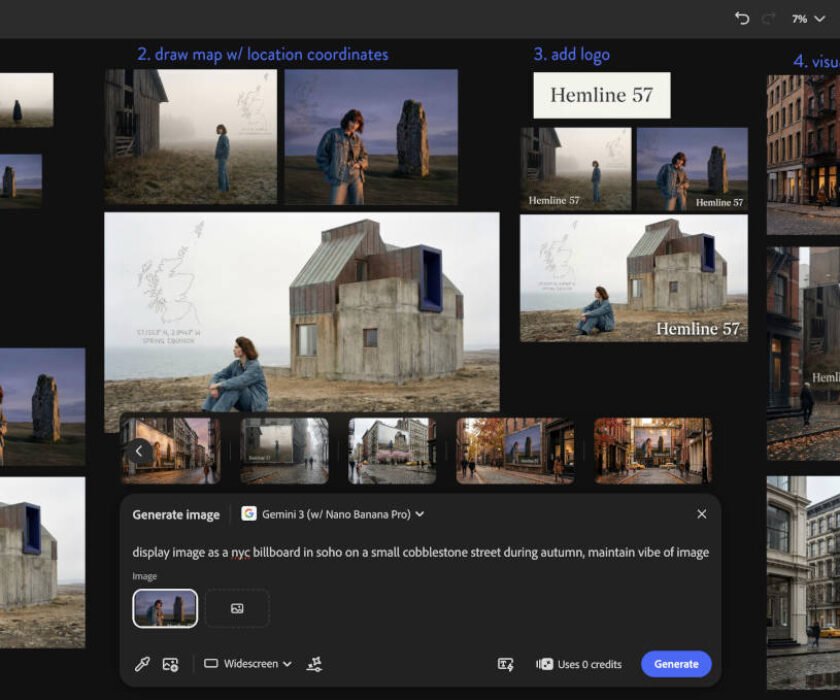The image size is (840, 700).
Task: Expand the Widescreen aspect ratio dropdown
Action: point(248,664)
